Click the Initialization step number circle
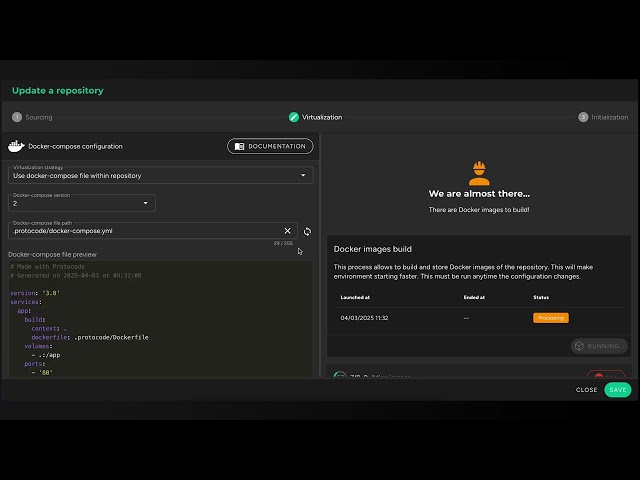 point(583,117)
